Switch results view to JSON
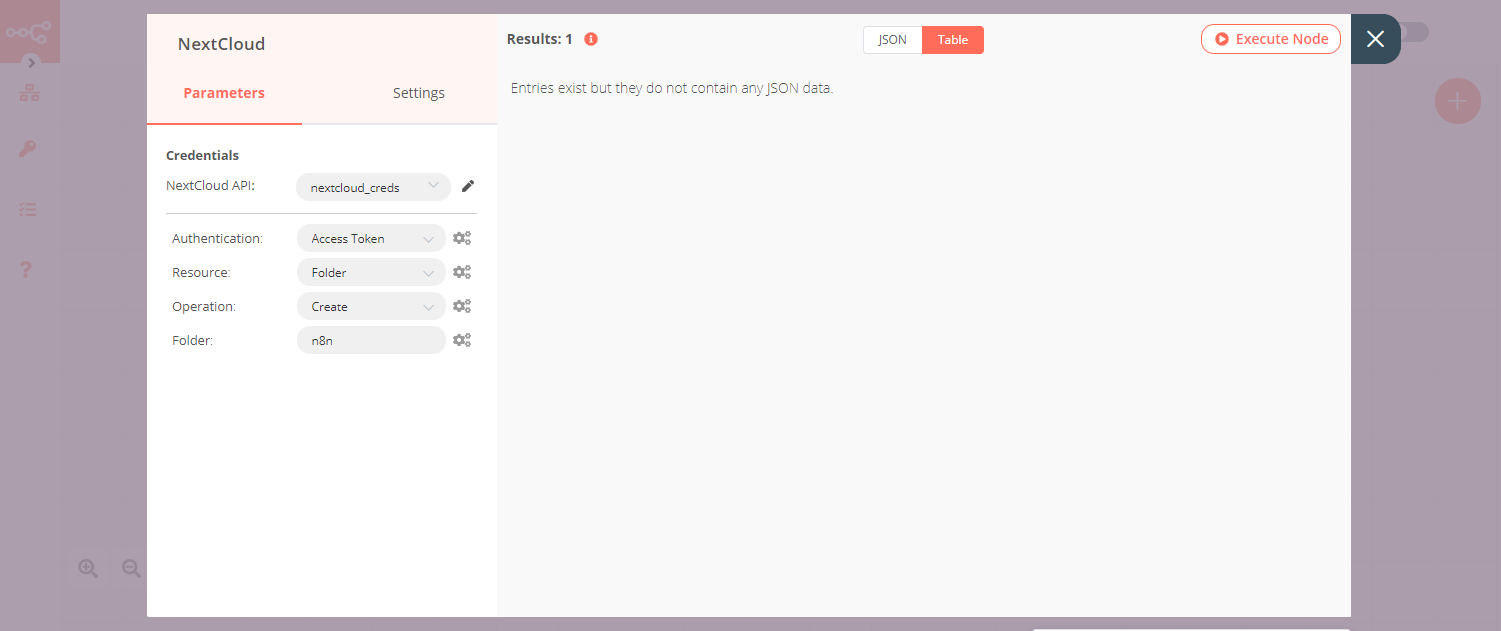 [x=892, y=39]
